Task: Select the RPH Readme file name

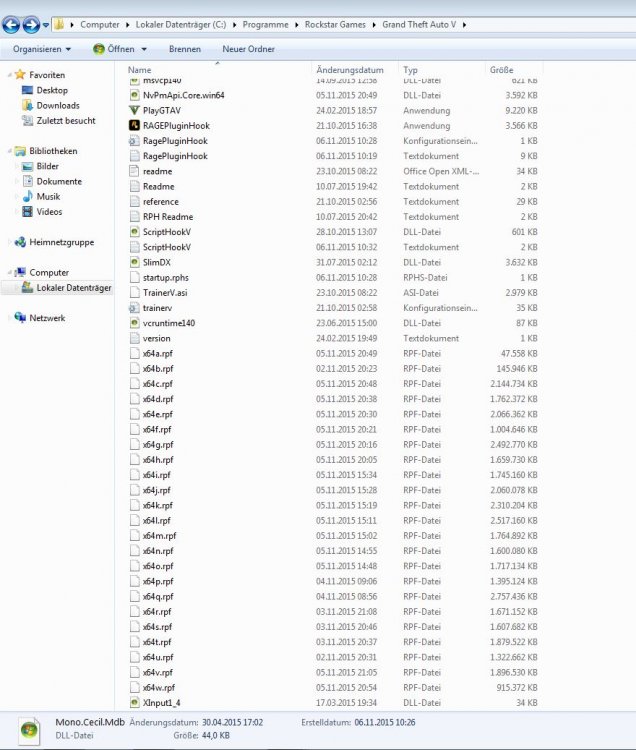Action: click(x=168, y=217)
